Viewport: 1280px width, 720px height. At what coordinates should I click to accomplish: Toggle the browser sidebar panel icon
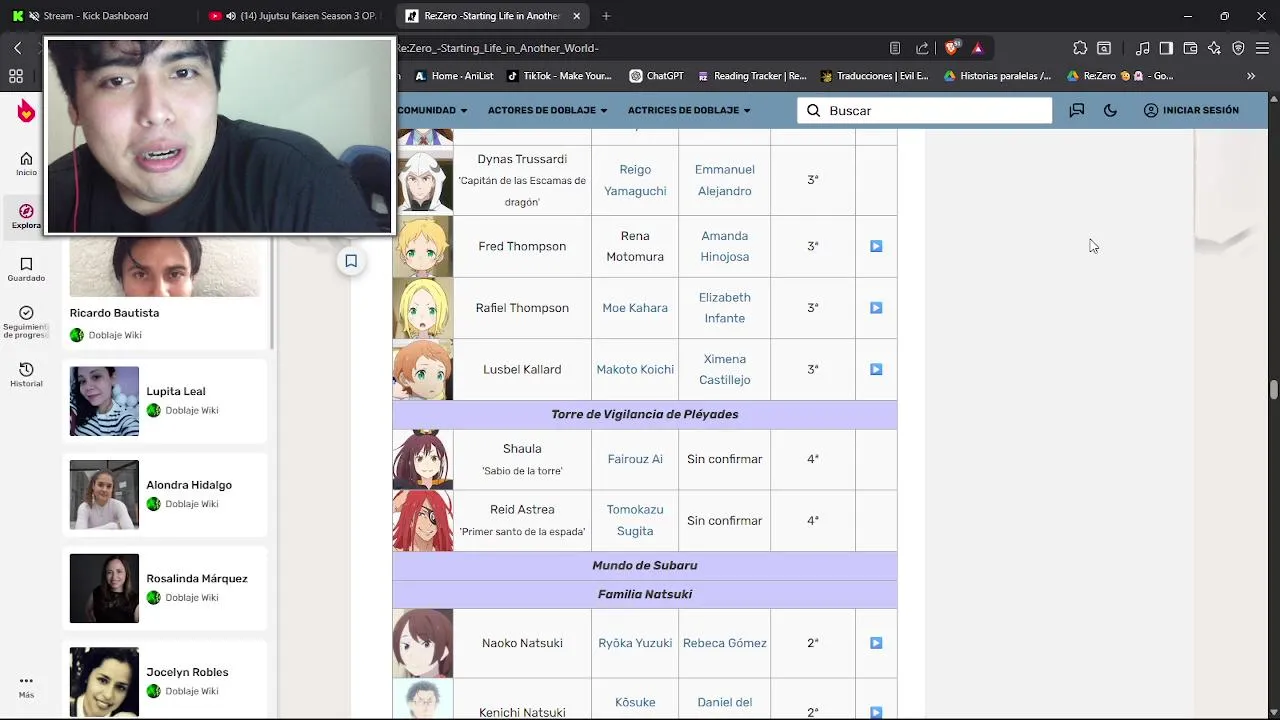pos(1166,48)
